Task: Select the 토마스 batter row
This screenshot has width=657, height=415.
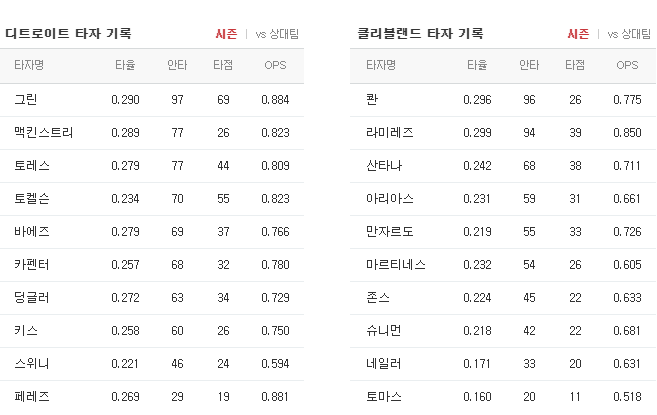Action: point(503,397)
